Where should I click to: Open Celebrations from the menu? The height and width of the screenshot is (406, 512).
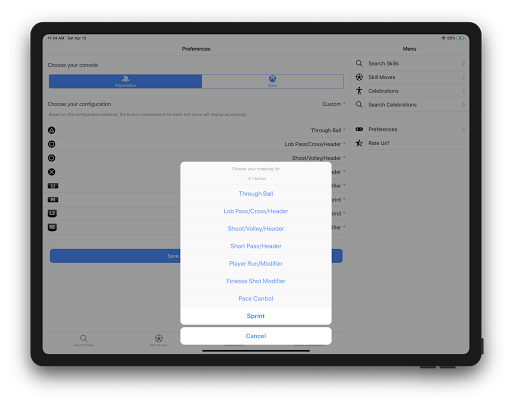410,91
